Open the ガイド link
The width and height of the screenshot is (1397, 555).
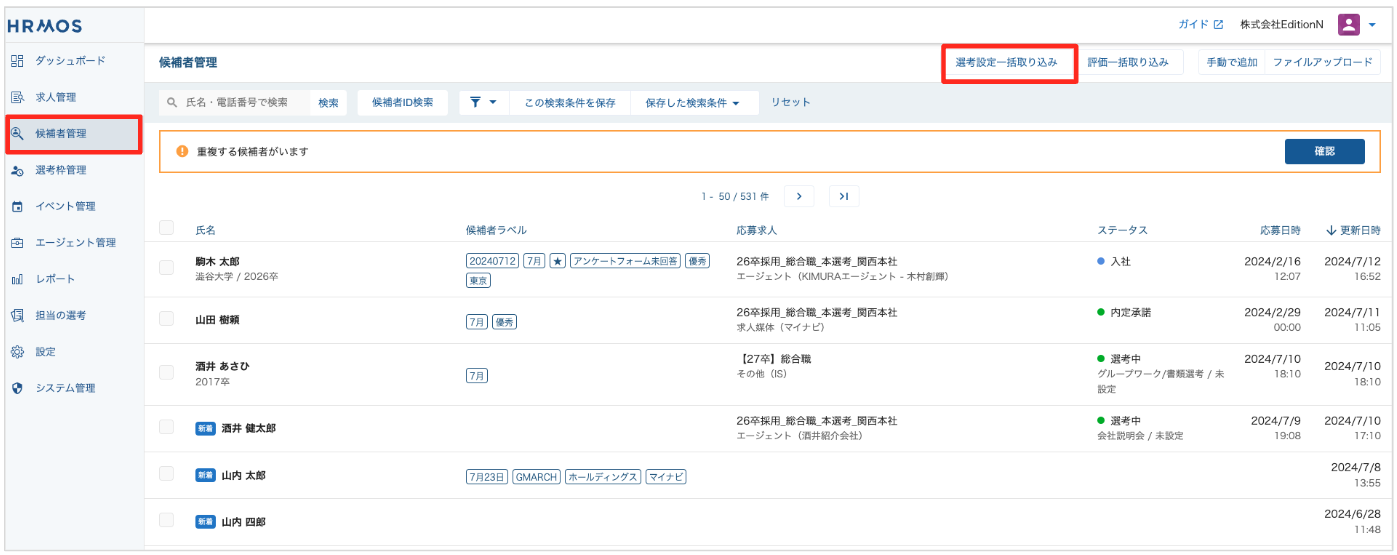click(1200, 24)
